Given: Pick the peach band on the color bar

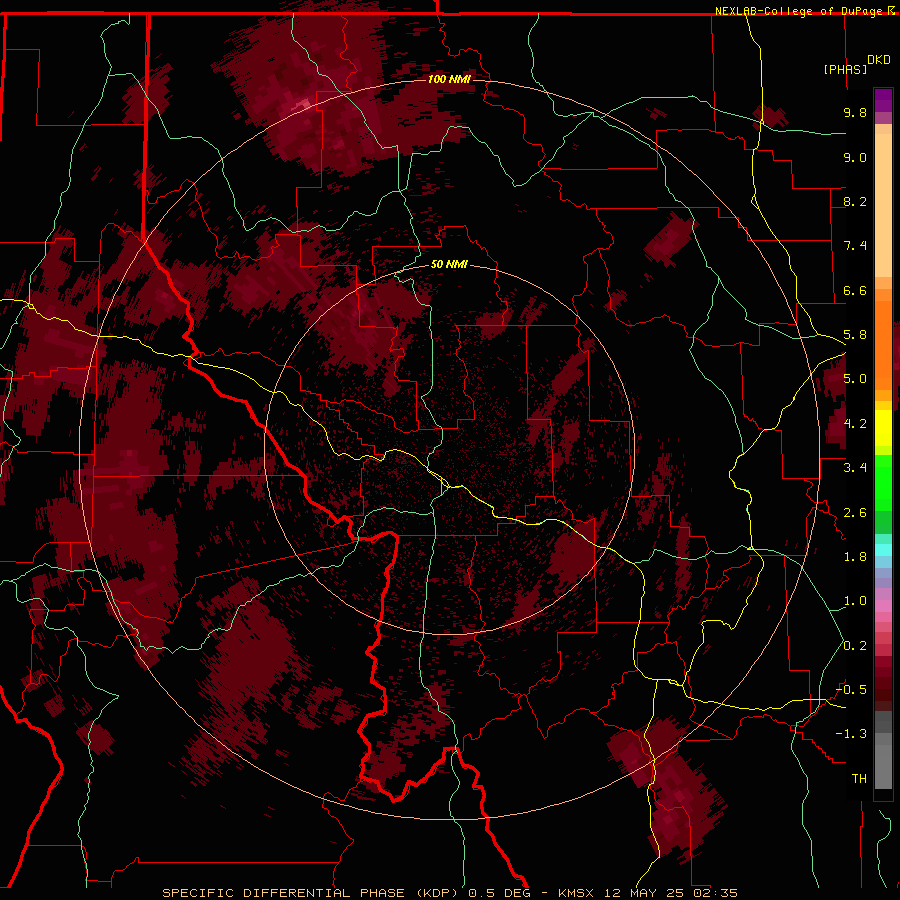Looking at the screenshot, I should click(883, 201).
